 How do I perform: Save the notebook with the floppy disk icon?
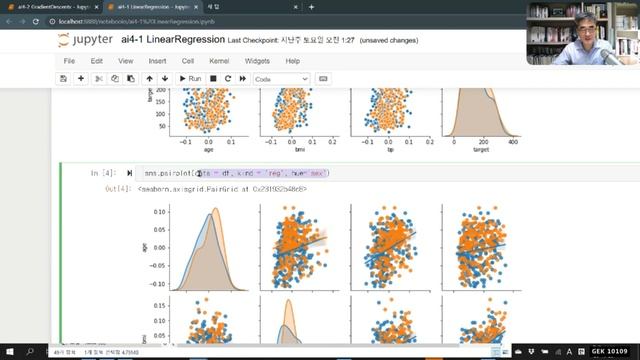(63, 79)
